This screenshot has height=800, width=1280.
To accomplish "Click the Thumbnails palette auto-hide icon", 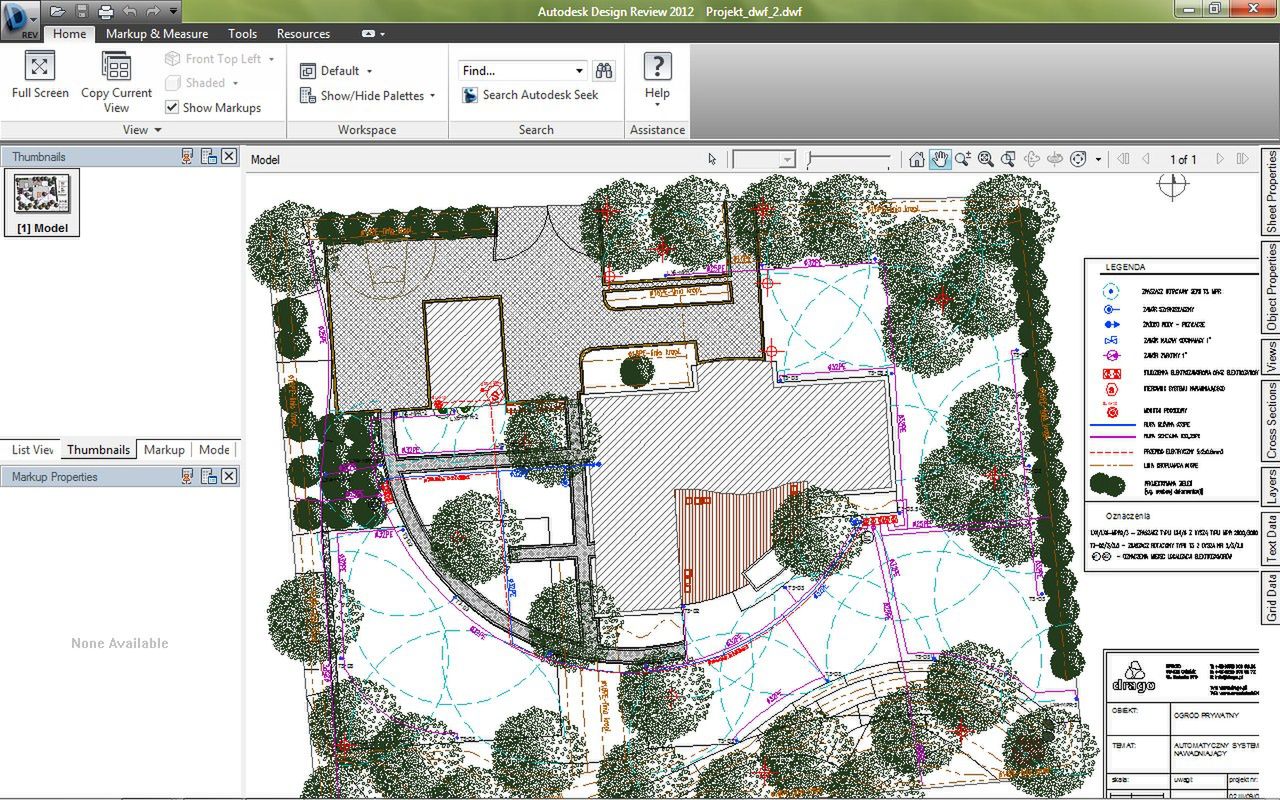I will [x=209, y=156].
